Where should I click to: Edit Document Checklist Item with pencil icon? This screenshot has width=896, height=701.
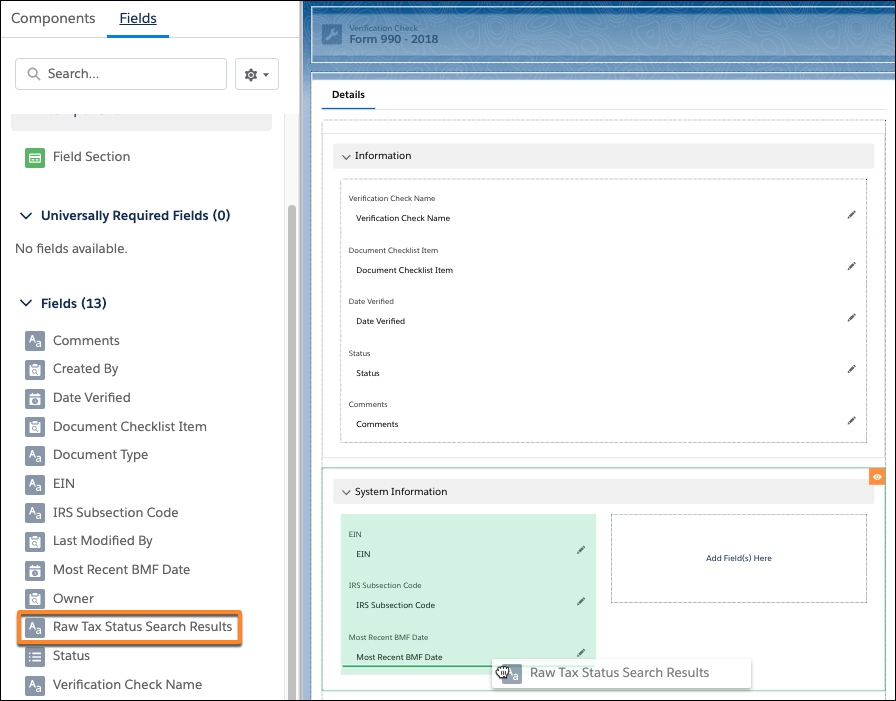pyautogui.click(x=851, y=266)
